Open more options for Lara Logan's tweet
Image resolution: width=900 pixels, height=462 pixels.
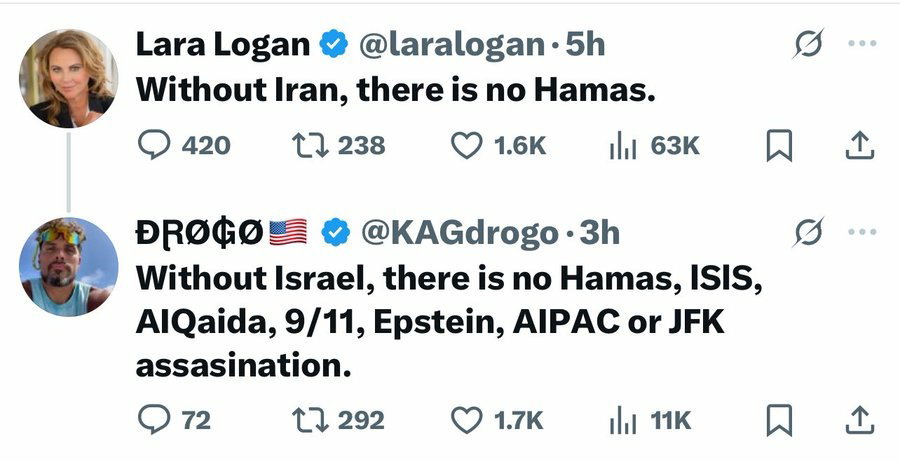coord(862,43)
